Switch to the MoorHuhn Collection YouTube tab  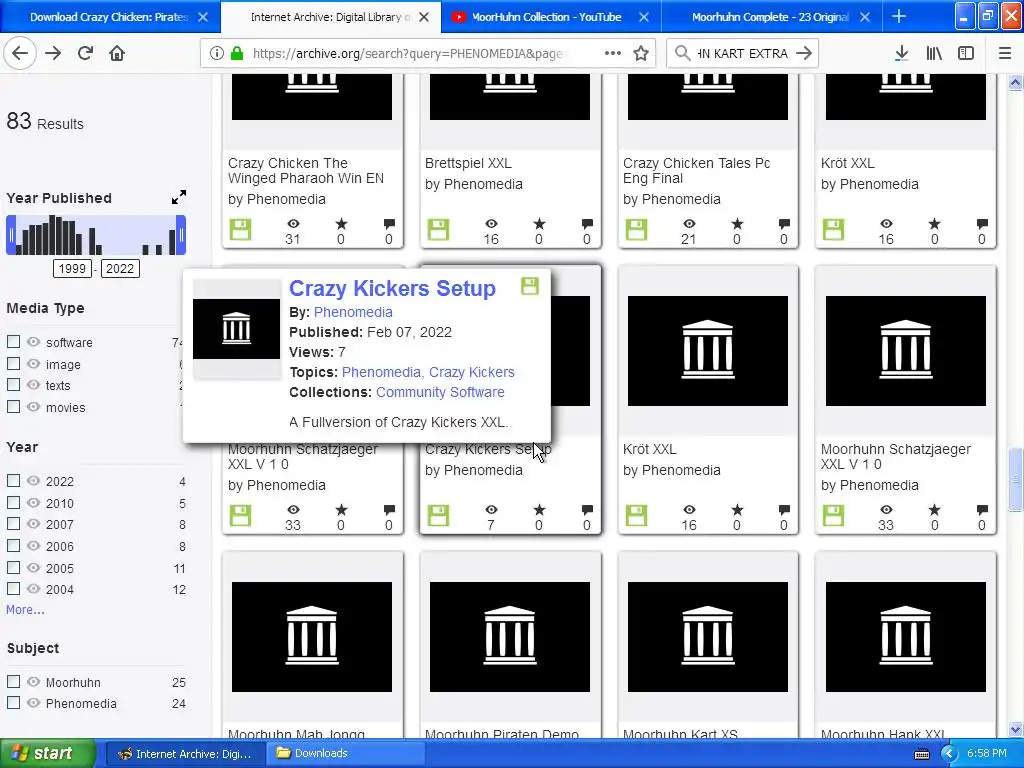pos(546,17)
